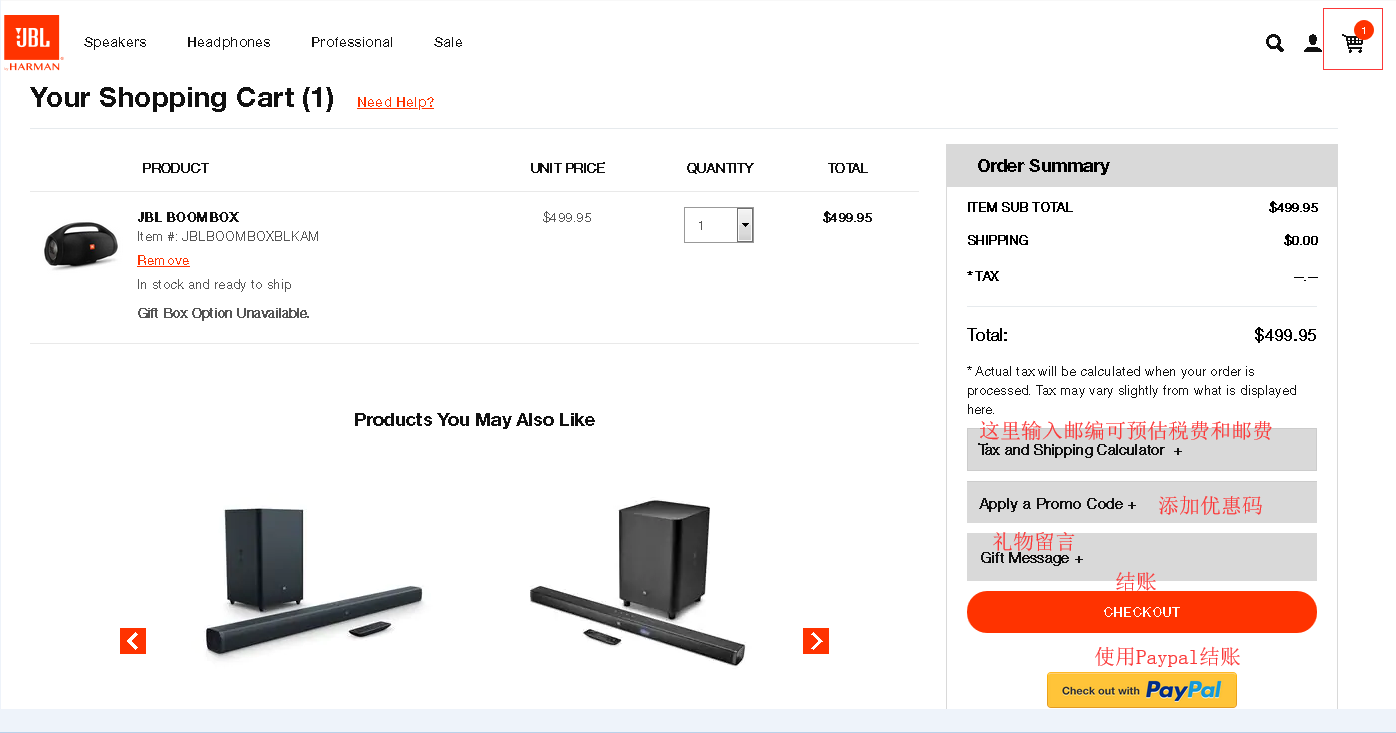Open the Headphones menu
This screenshot has height=733, width=1396.
click(x=228, y=42)
